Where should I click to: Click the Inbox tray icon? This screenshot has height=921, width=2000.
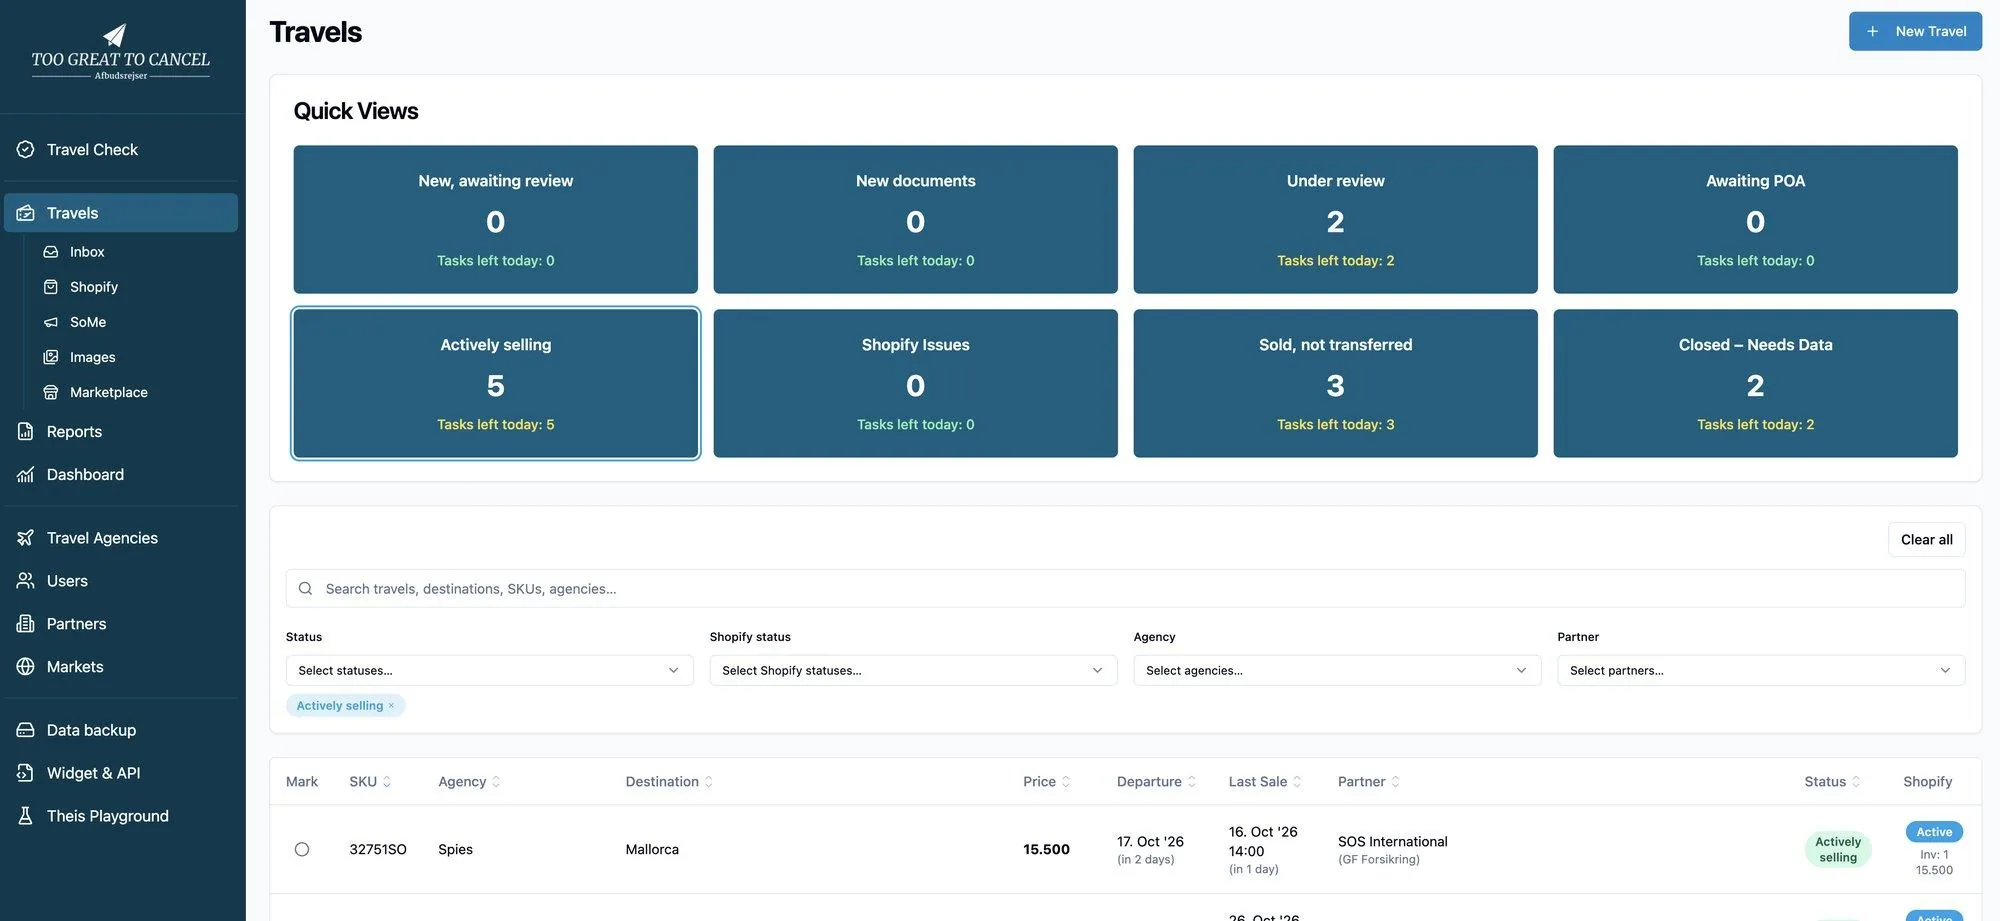point(51,252)
